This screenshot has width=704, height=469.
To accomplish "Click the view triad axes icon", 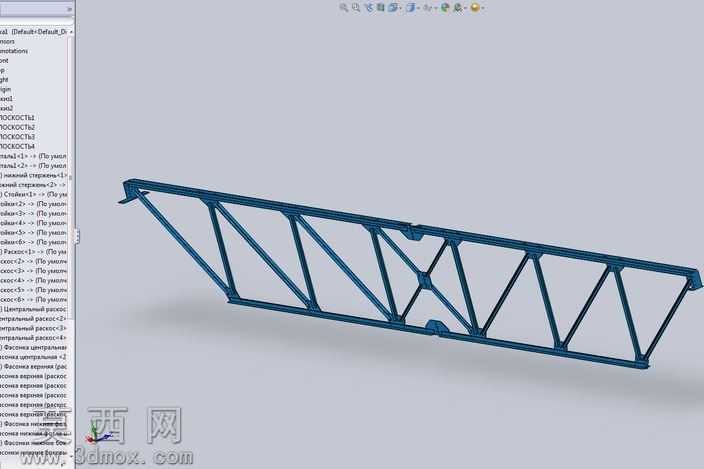I will [99, 434].
